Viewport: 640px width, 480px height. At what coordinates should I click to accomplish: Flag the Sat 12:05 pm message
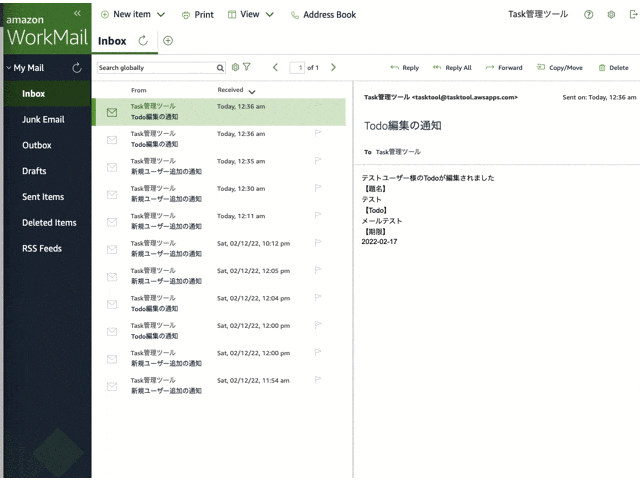tap(318, 270)
